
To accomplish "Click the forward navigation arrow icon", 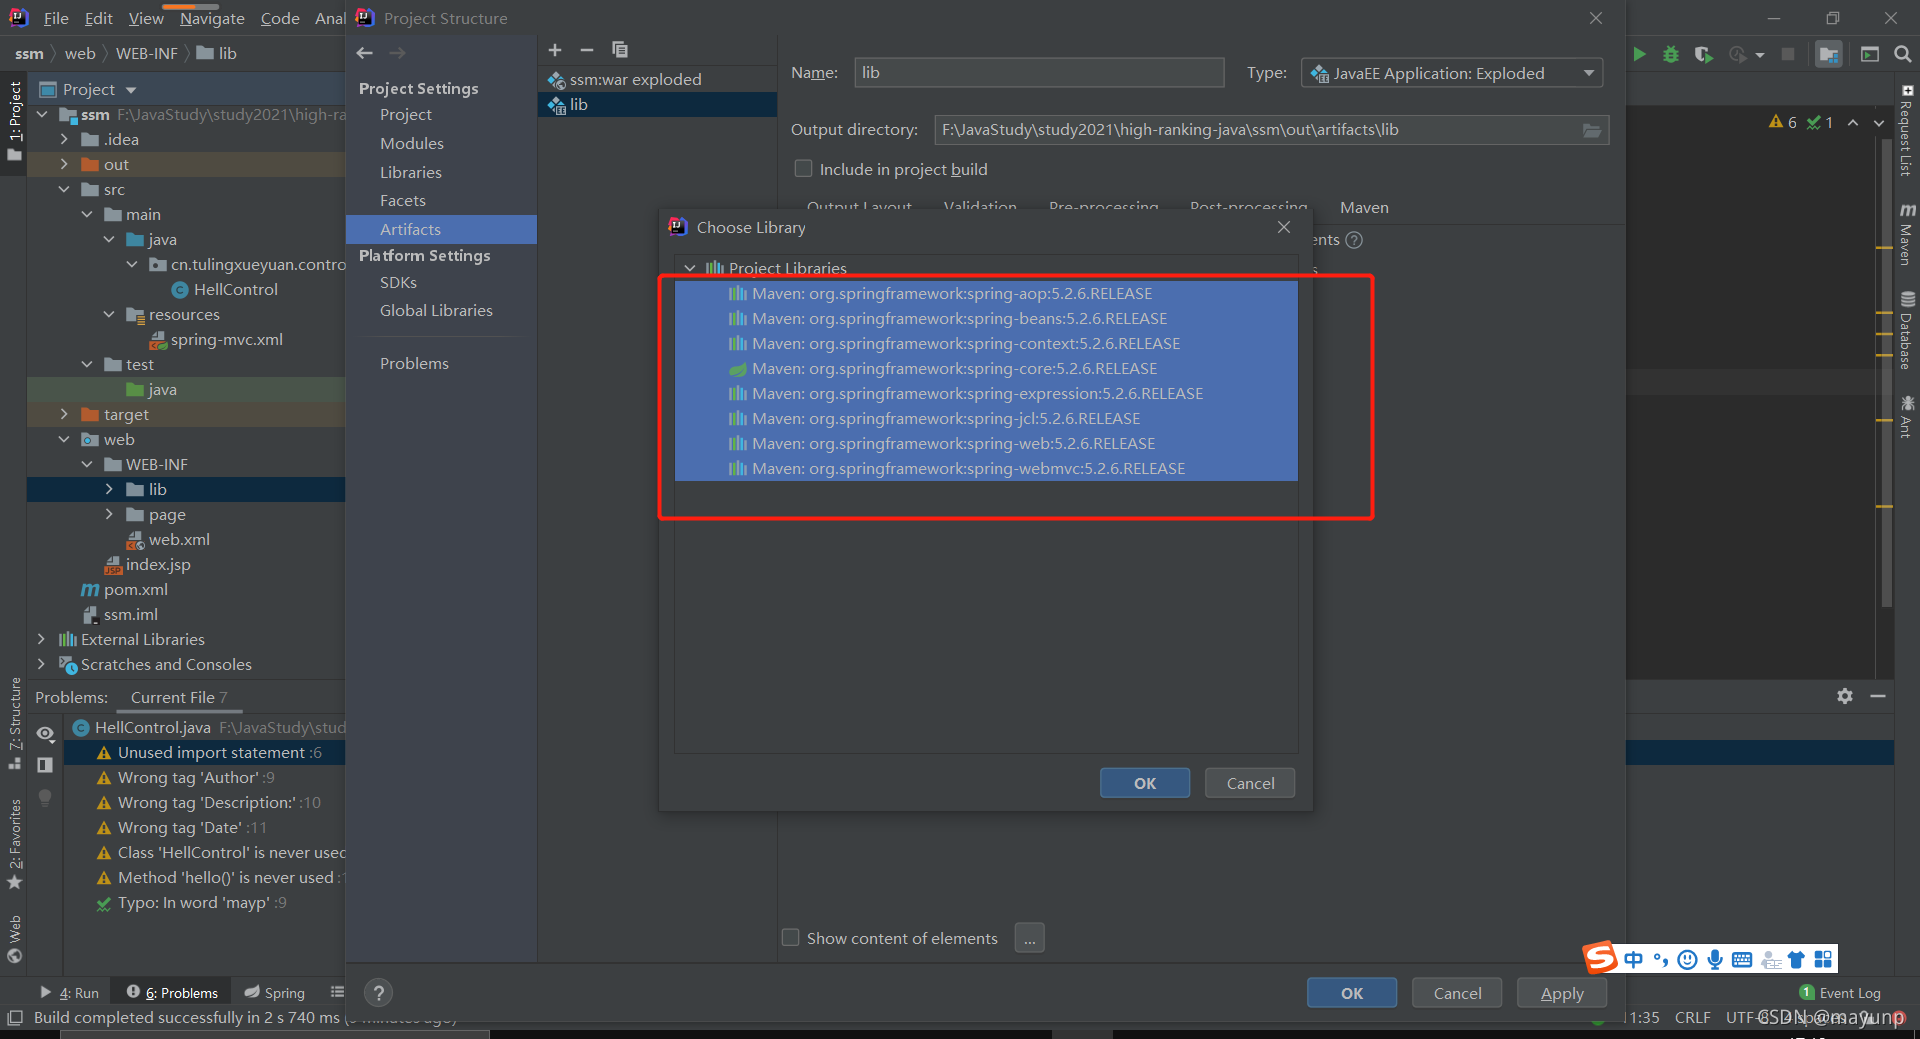I will pyautogui.click(x=398, y=53).
